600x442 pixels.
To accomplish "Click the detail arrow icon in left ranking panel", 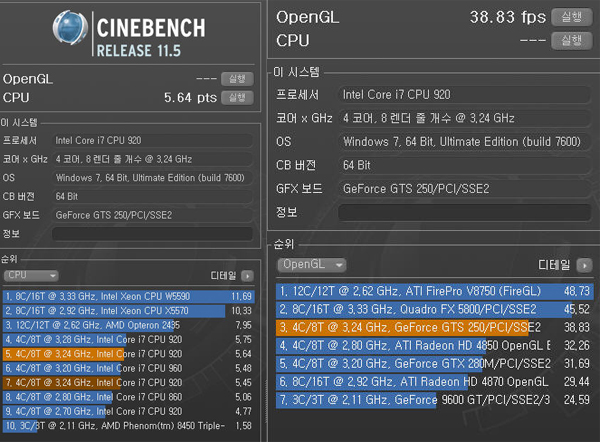I will tap(248, 276).
